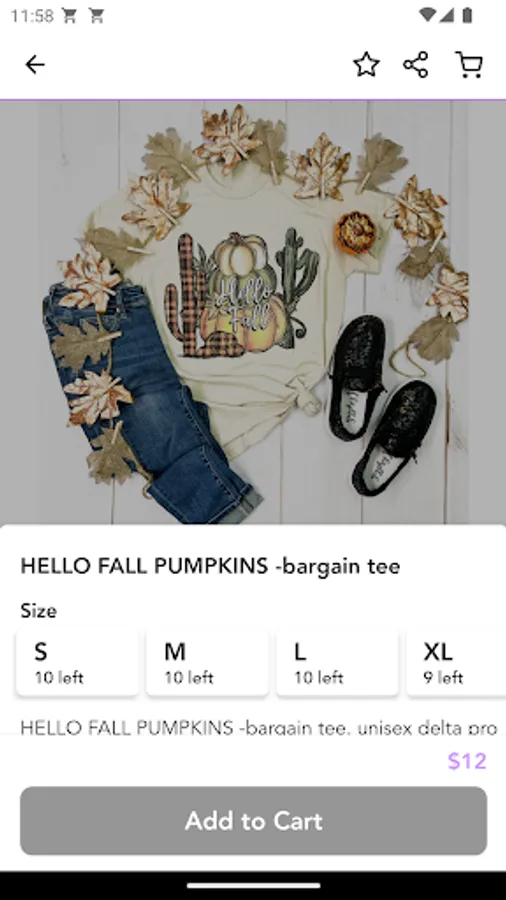Tap the Wi-Fi status icon
Viewport: 506px width, 900px height.
click(x=427, y=15)
